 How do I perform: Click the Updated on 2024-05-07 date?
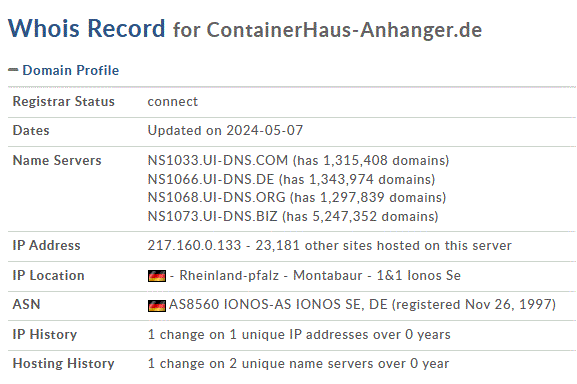225,131
